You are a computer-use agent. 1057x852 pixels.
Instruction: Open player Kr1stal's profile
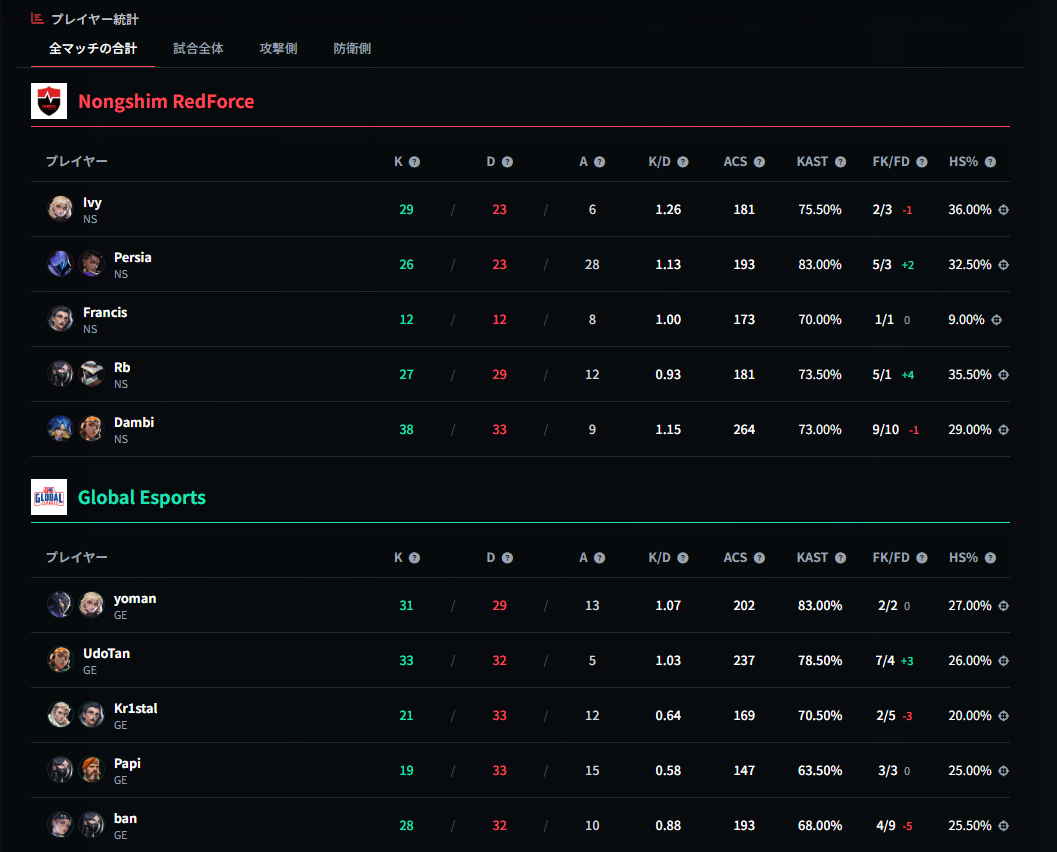pyautogui.click(x=135, y=708)
